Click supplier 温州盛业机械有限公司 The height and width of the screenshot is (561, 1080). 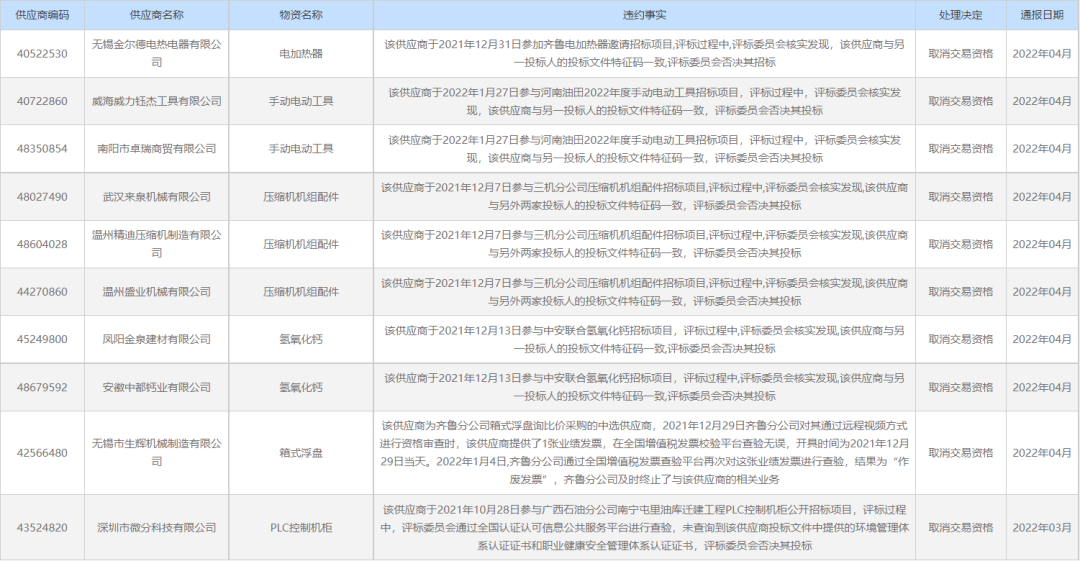pyautogui.click(x=156, y=292)
